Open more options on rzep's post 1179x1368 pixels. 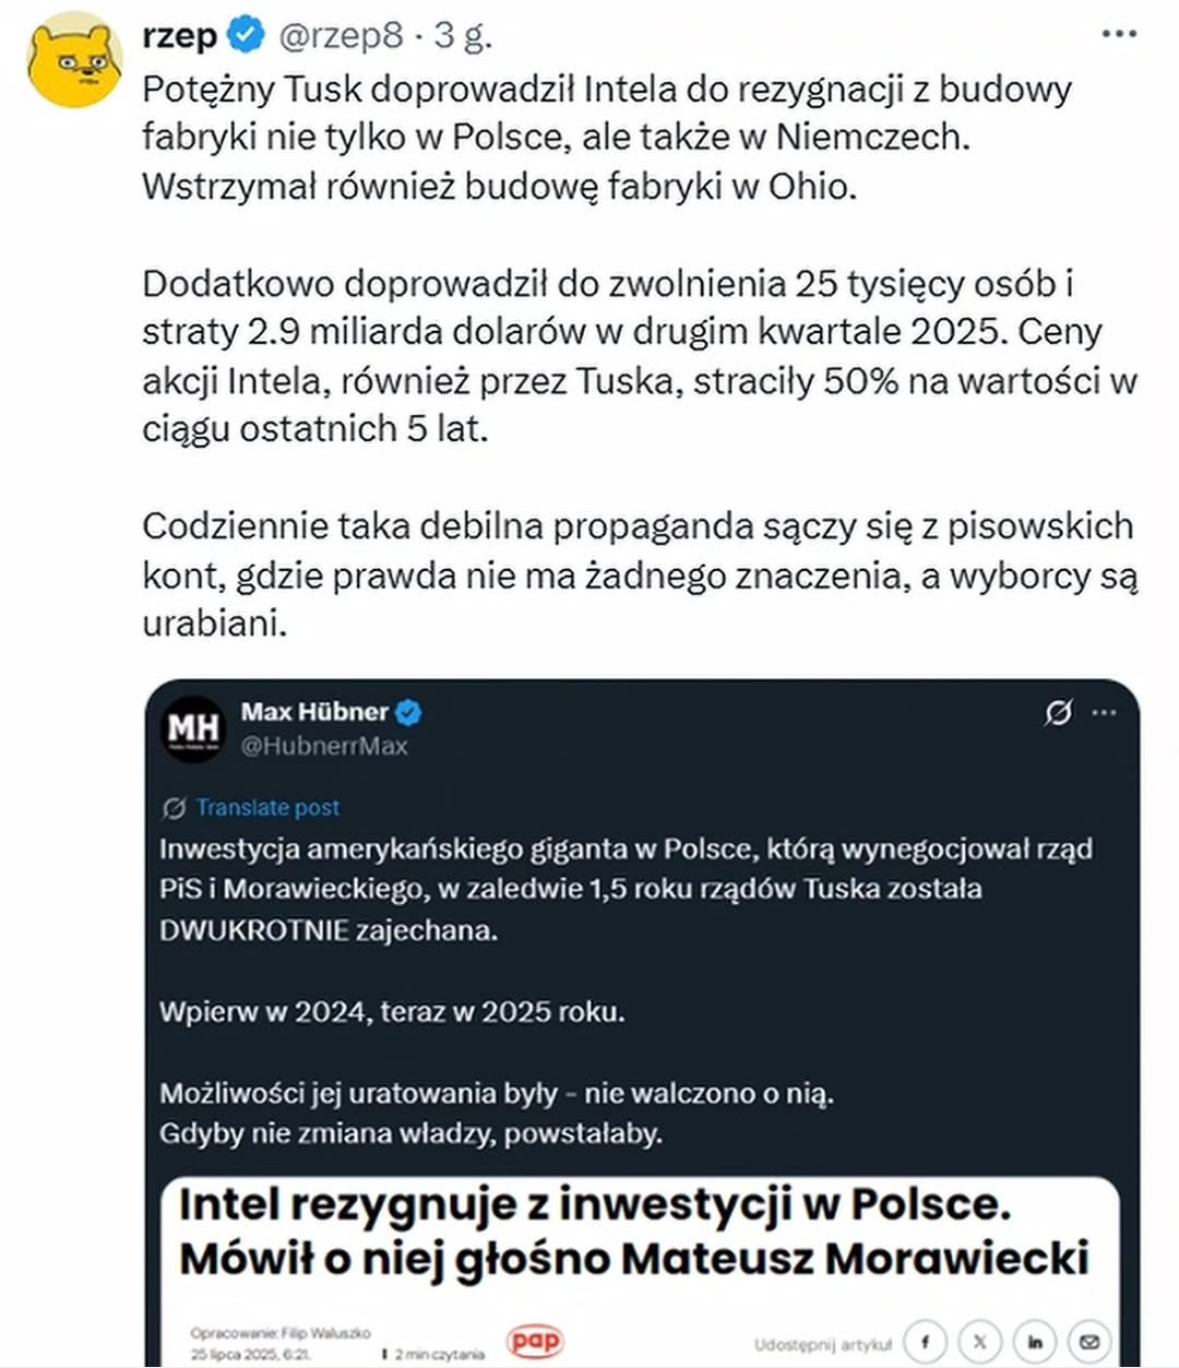coord(1119,35)
